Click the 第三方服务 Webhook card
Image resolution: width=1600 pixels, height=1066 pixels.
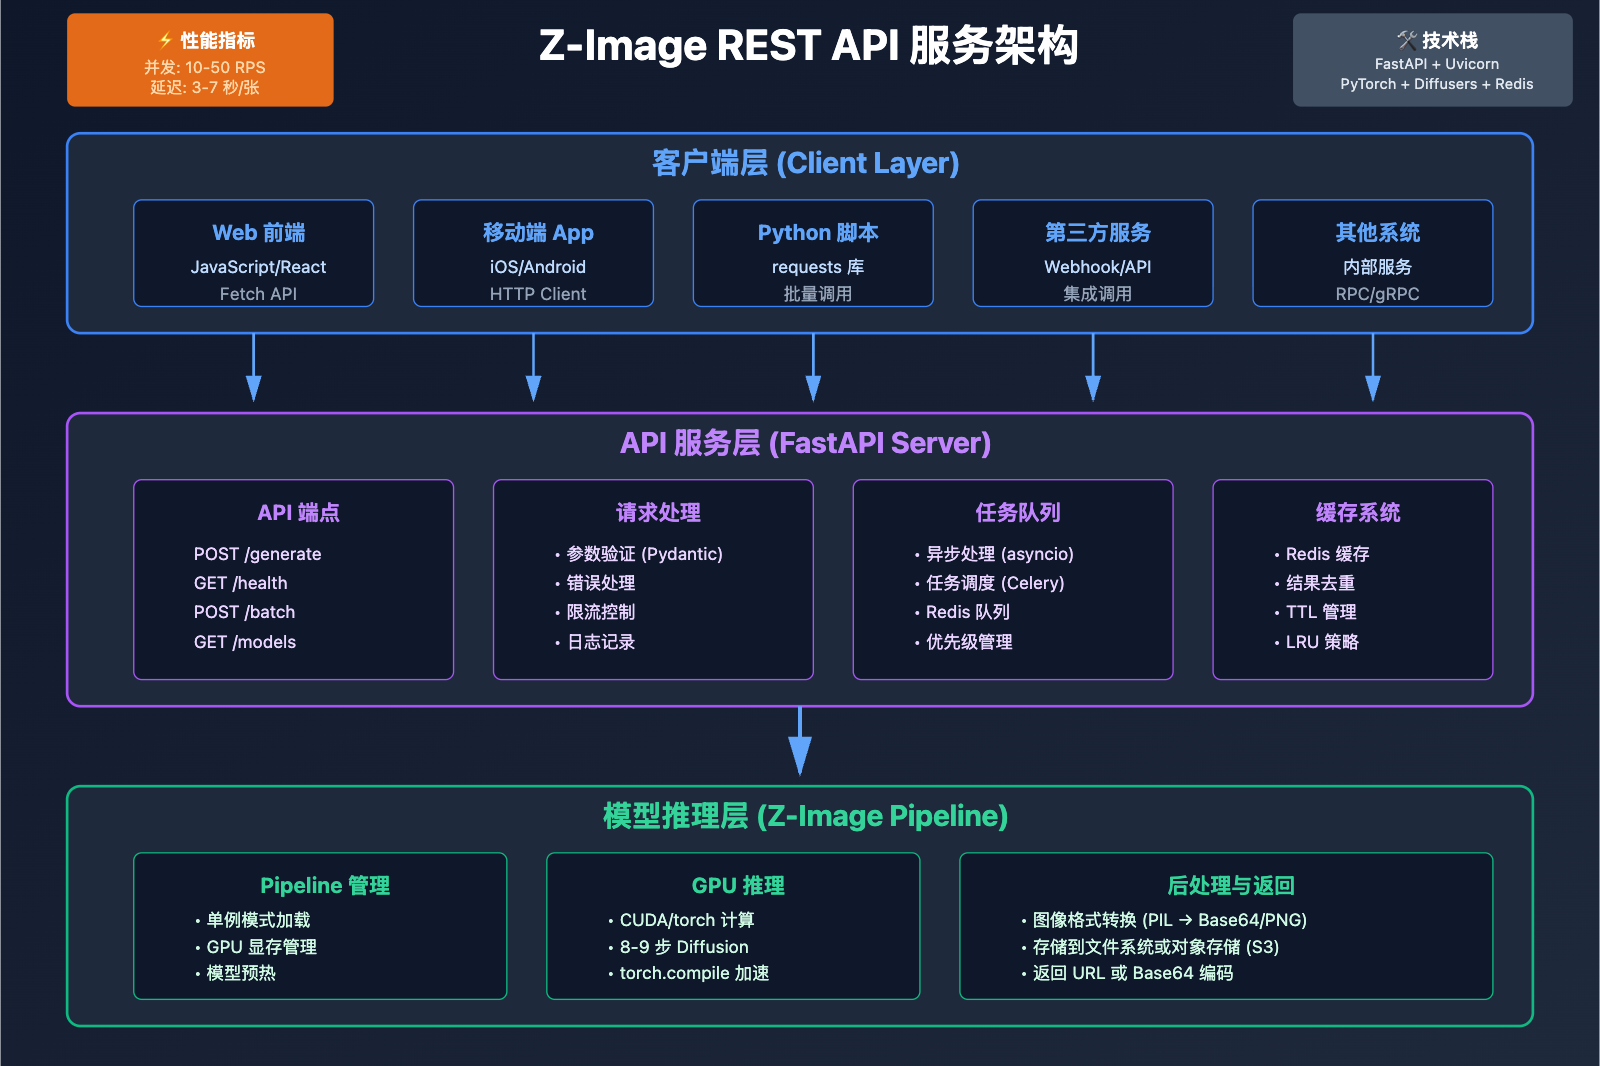pyautogui.click(x=1092, y=252)
